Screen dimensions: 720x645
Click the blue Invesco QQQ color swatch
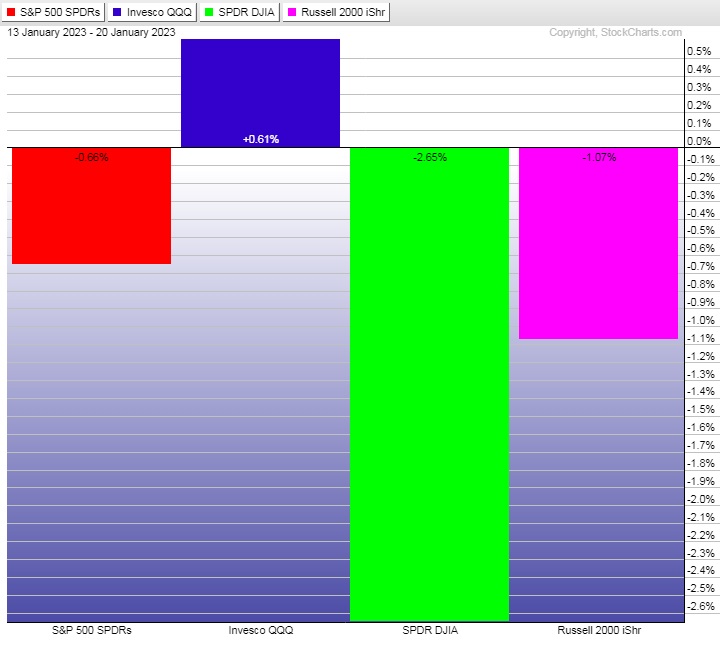pyautogui.click(x=117, y=12)
